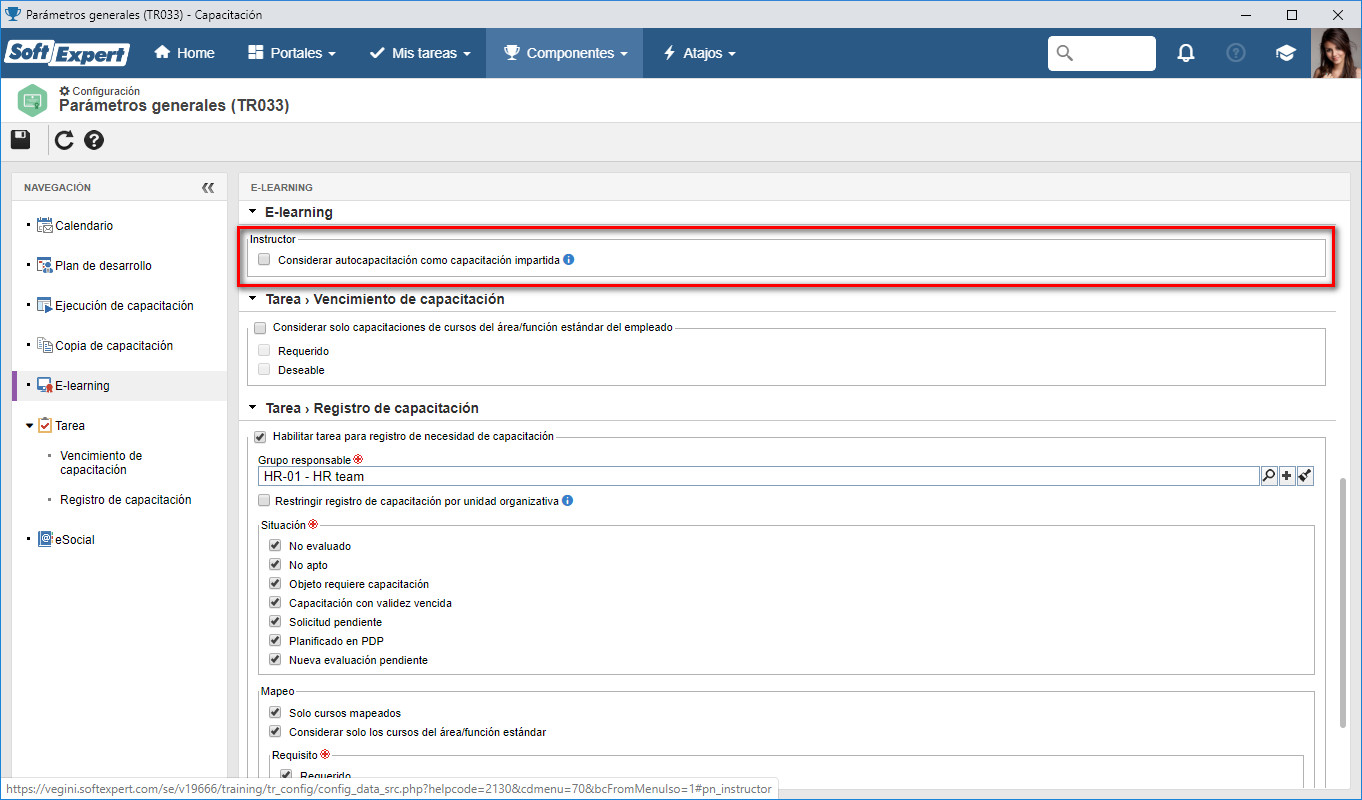The image size is (1362, 800).
Task: Select eSocial in navigation
Action: click(x=75, y=540)
